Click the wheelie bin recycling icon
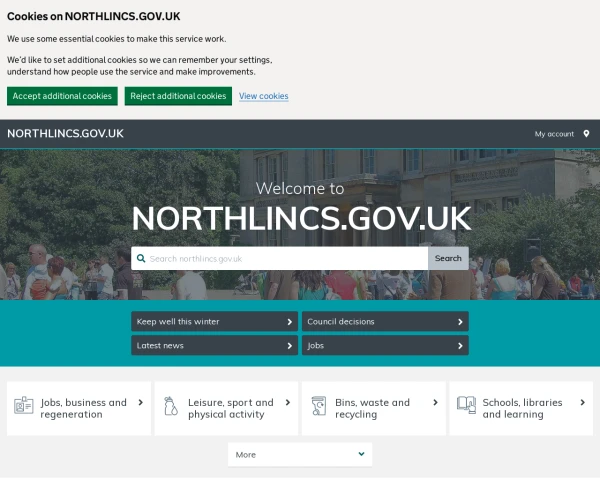Viewport: 600px width, 480px height. pos(319,406)
